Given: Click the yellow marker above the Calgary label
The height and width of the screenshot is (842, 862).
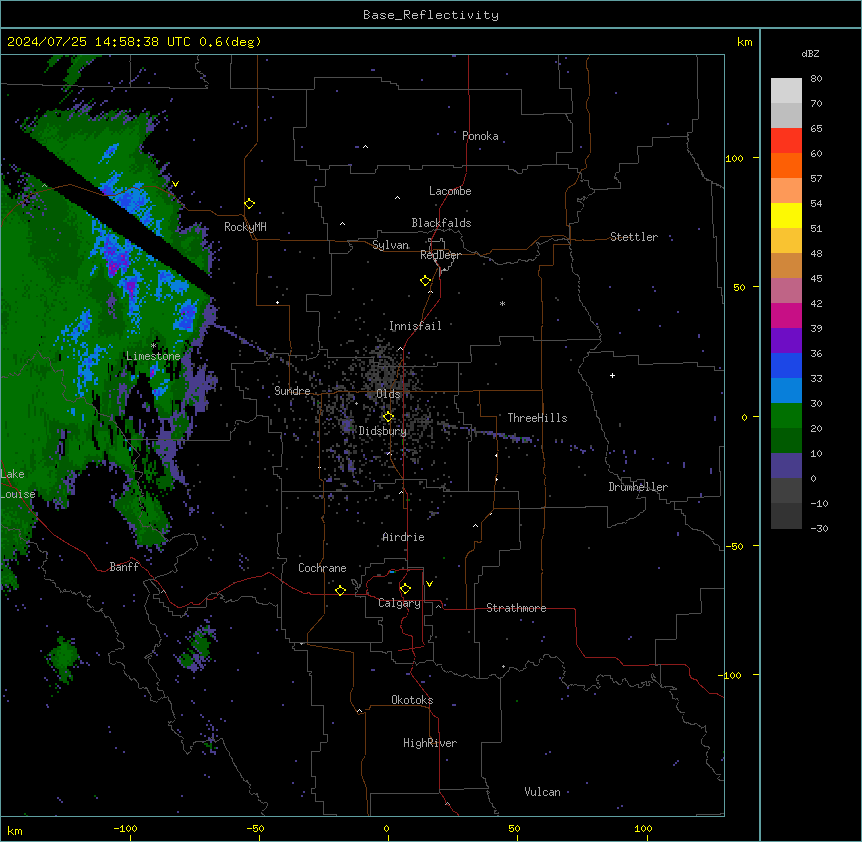Looking at the screenshot, I should (405, 589).
